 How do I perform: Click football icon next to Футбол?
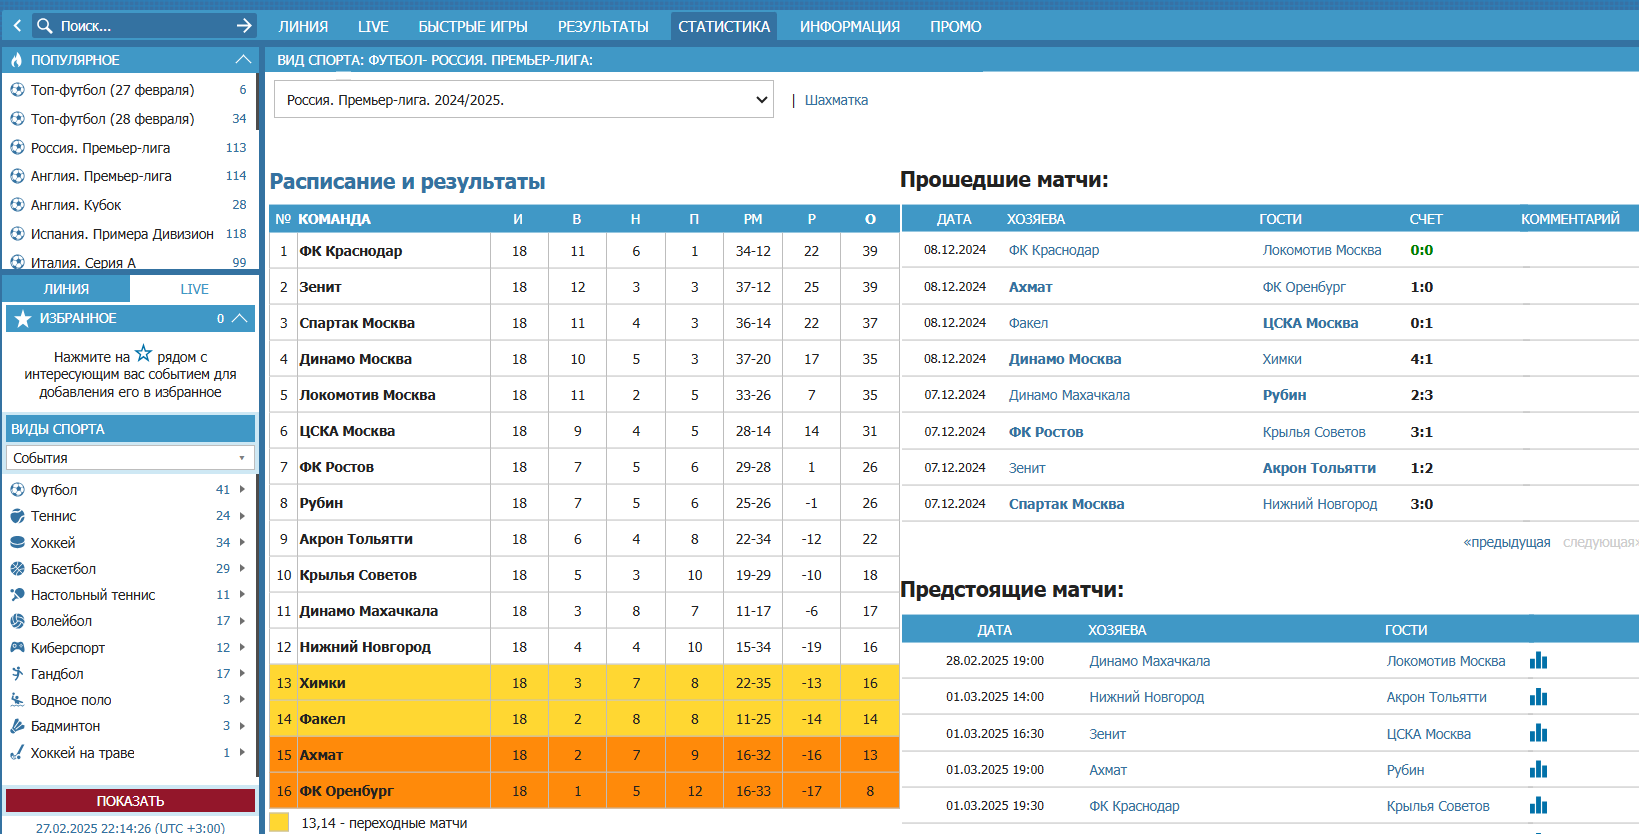[x=17, y=490]
